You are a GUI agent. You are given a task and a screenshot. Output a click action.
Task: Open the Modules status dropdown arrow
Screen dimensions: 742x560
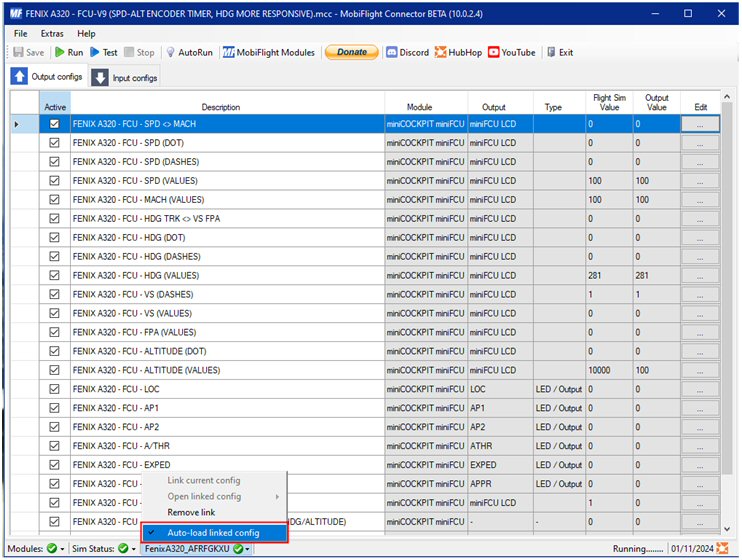[x=62, y=549]
